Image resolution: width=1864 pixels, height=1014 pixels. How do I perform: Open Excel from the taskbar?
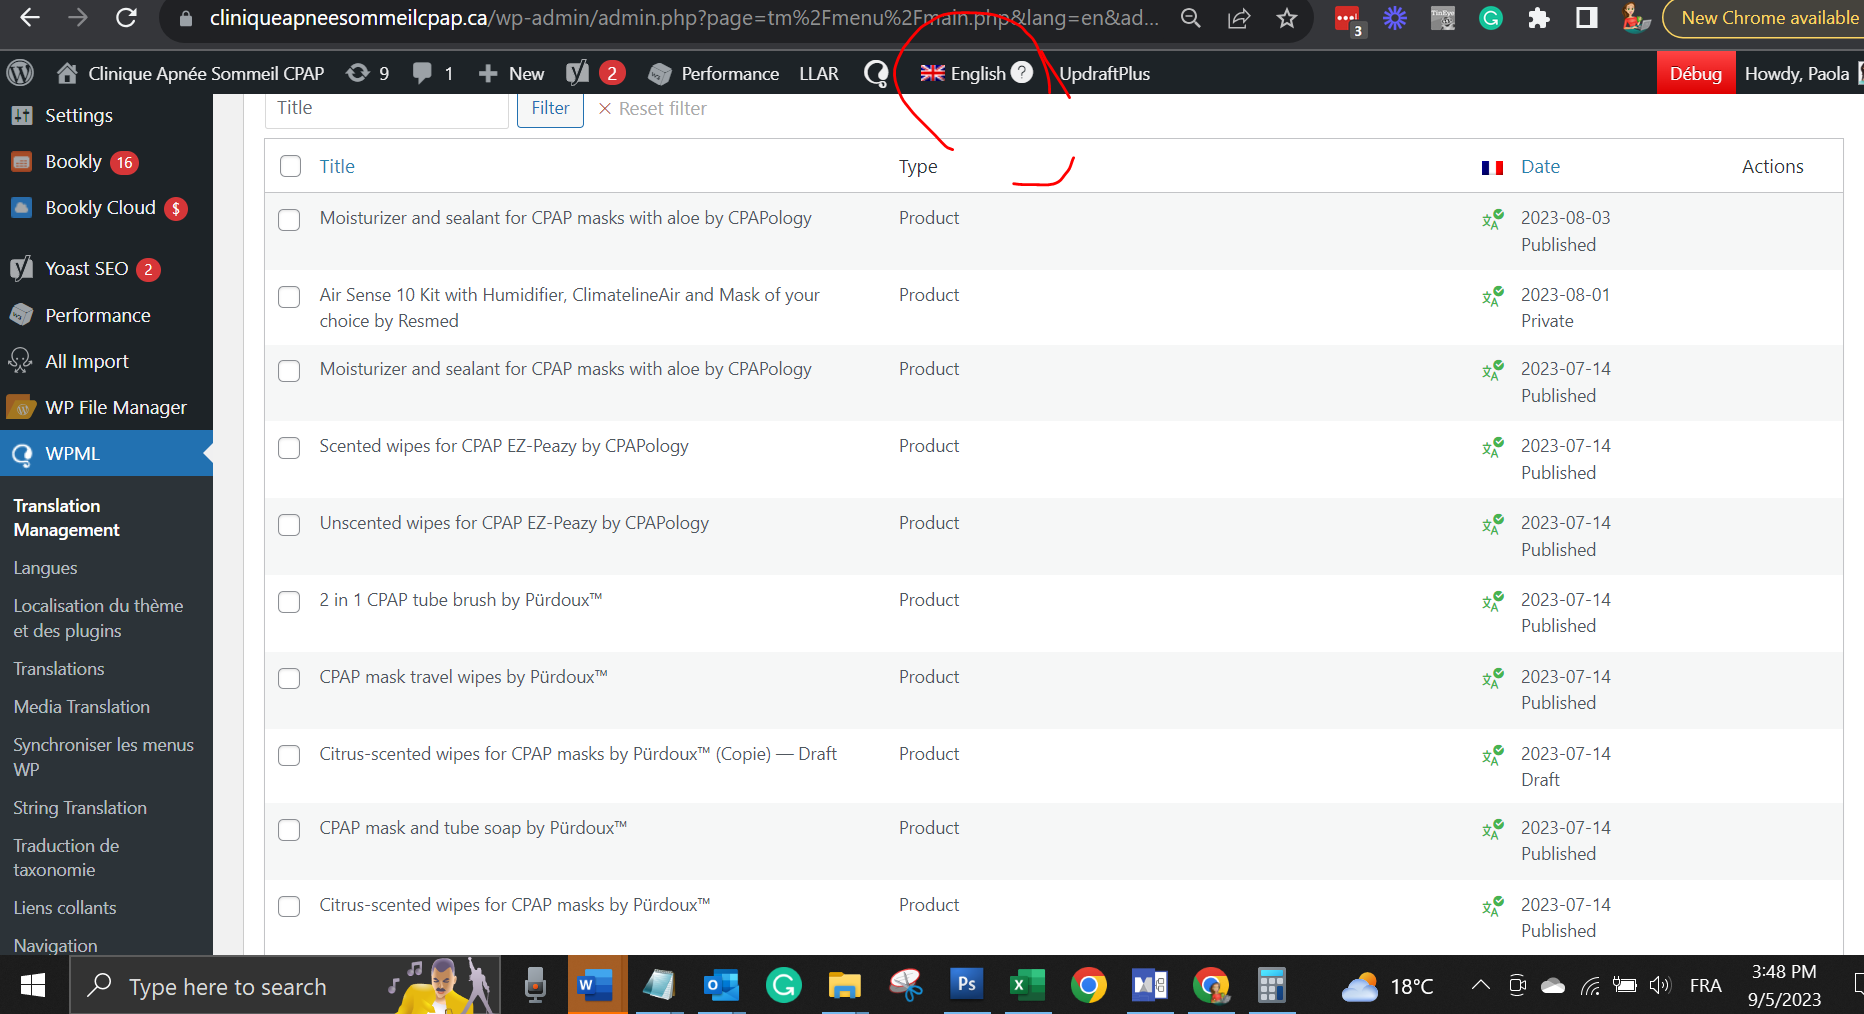1027,985
